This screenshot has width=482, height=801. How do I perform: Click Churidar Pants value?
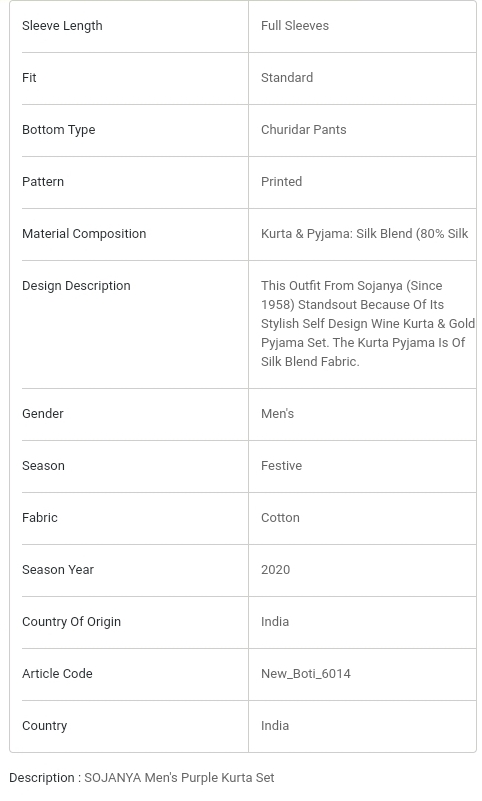[303, 130]
